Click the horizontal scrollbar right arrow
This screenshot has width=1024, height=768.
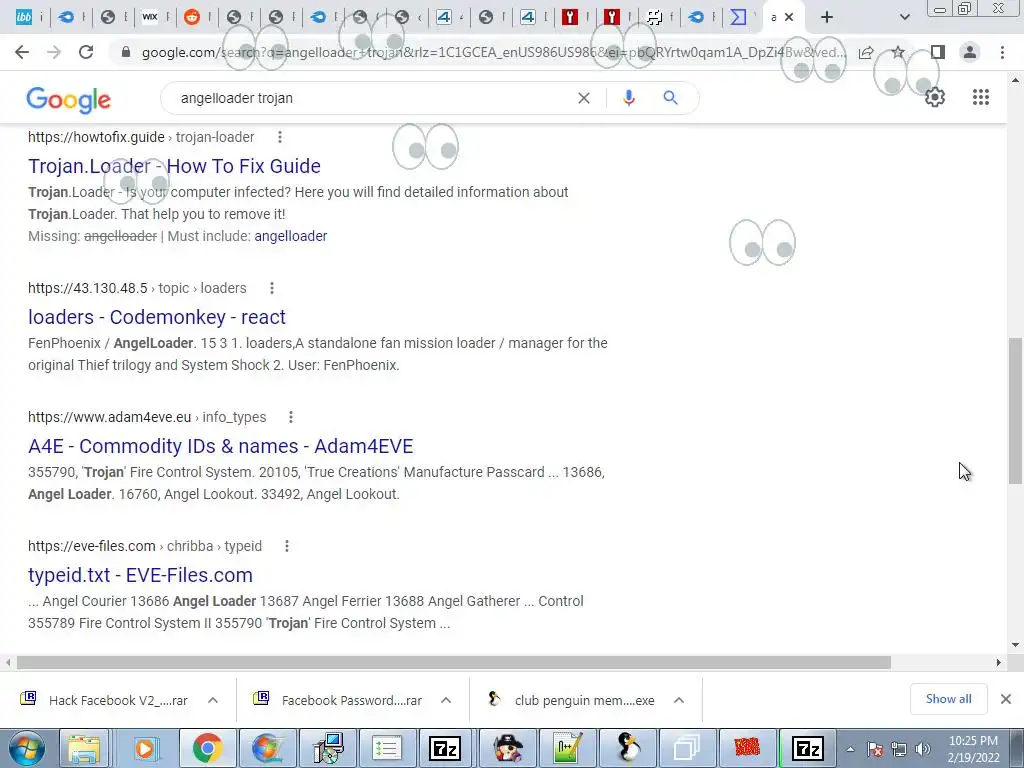coord(999,663)
